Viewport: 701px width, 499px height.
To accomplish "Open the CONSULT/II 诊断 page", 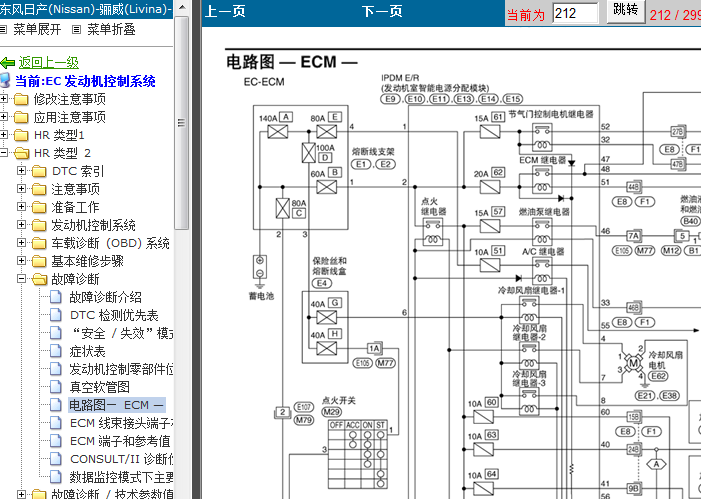I will coord(122,459).
